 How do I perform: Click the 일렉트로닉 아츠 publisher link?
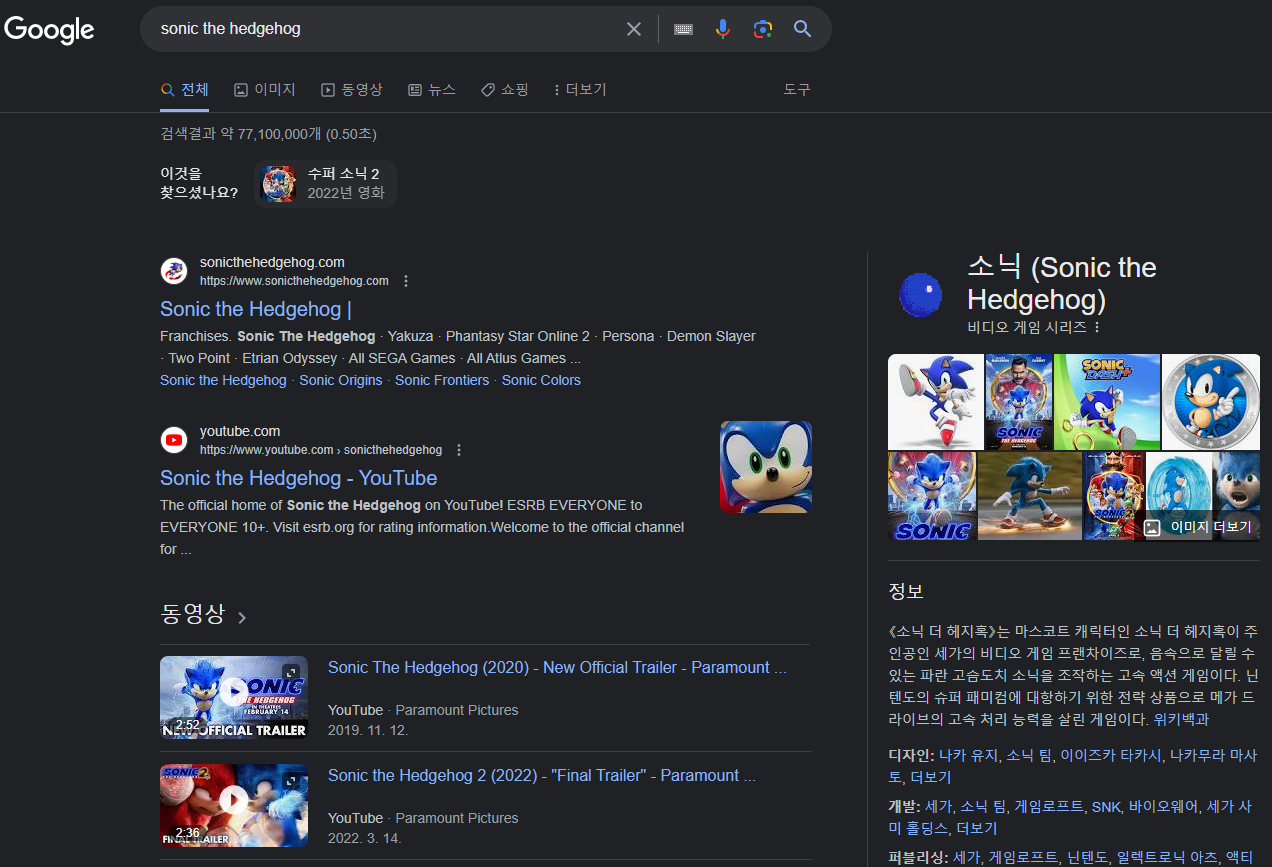(x=1166, y=857)
